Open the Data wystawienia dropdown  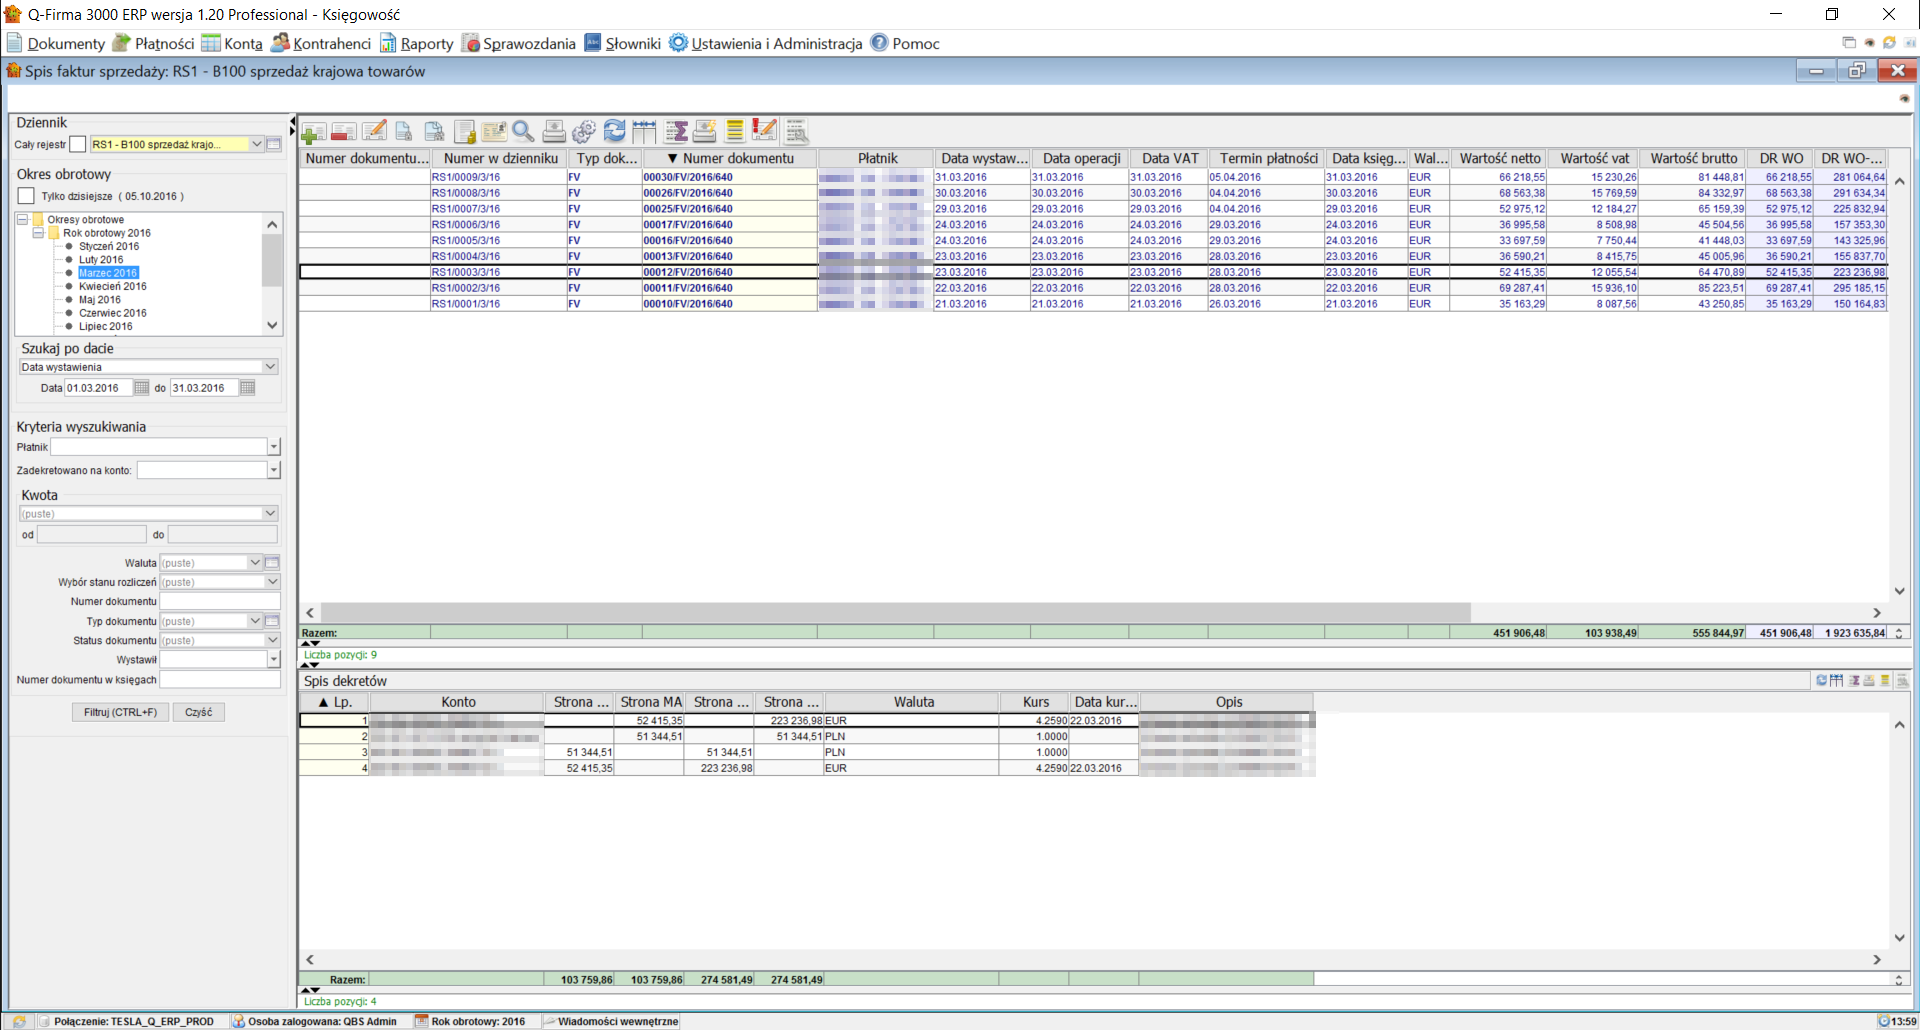click(x=269, y=367)
